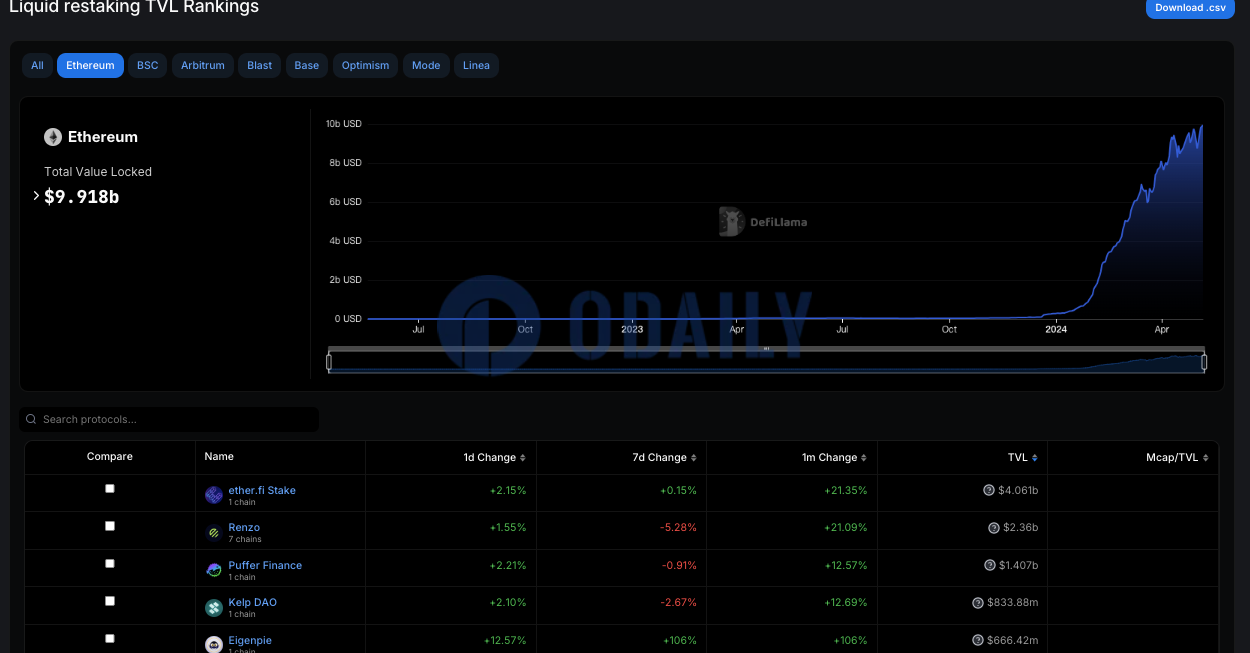Click the magnifier icon in the search box
Image resolution: width=1250 pixels, height=653 pixels.
(x=31, y=420)
